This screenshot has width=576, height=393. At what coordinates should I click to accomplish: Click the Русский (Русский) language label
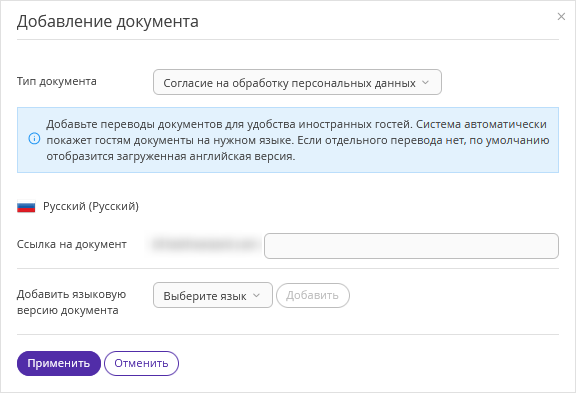click(x=91, y=206)
